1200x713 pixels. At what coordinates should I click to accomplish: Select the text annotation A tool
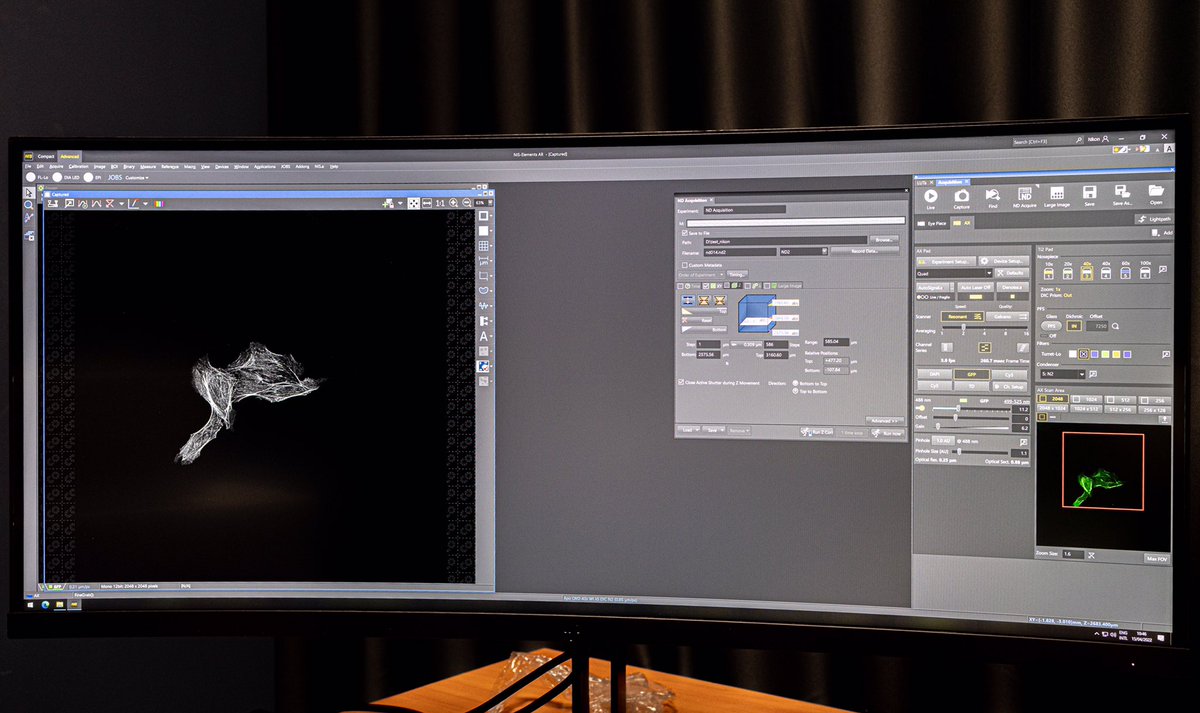[x=484, y=336]
